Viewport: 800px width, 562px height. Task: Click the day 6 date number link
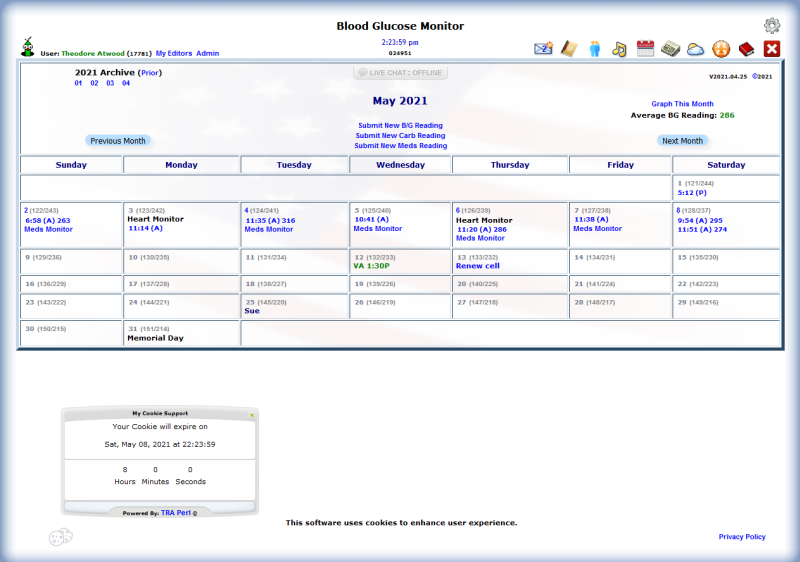[x=458, y=210]
